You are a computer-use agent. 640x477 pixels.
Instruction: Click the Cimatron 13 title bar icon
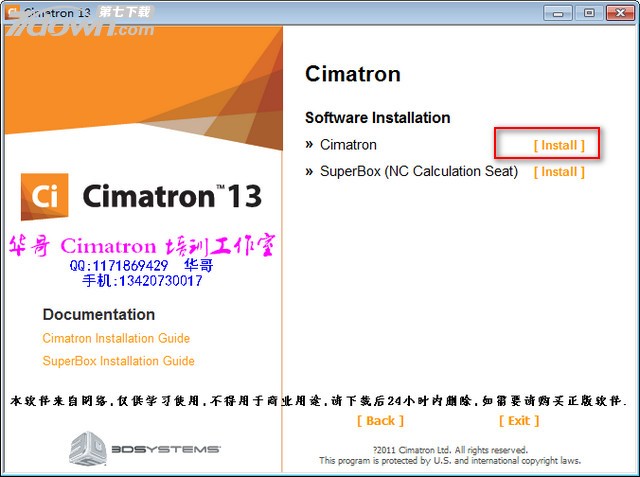(12, 12)
